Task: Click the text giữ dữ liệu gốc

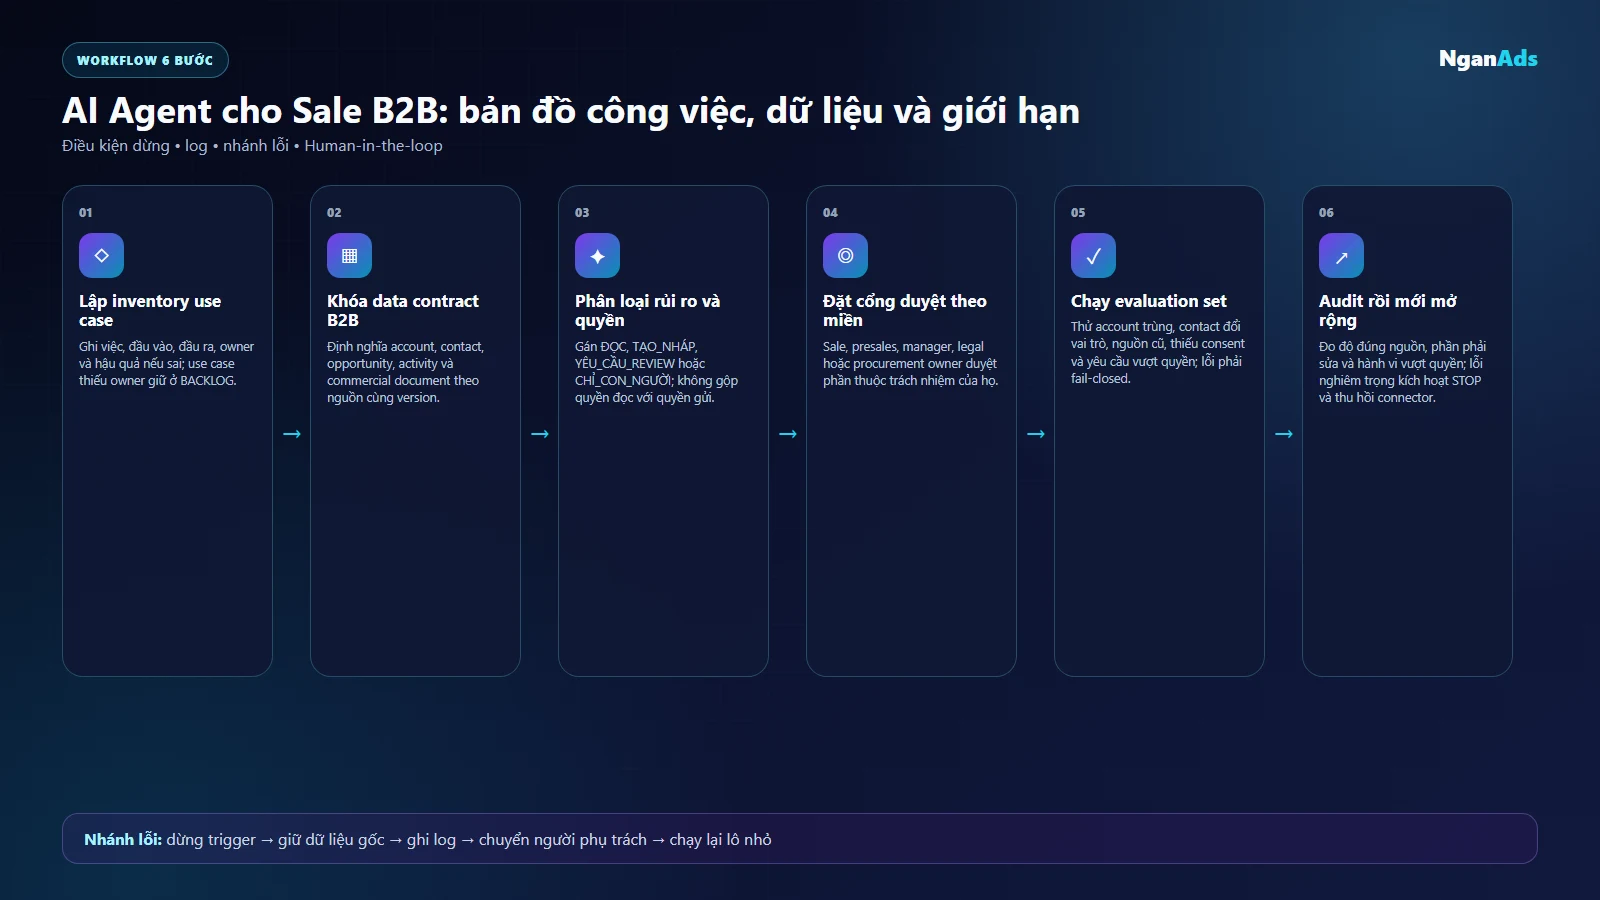Action: tap(331, 839)
